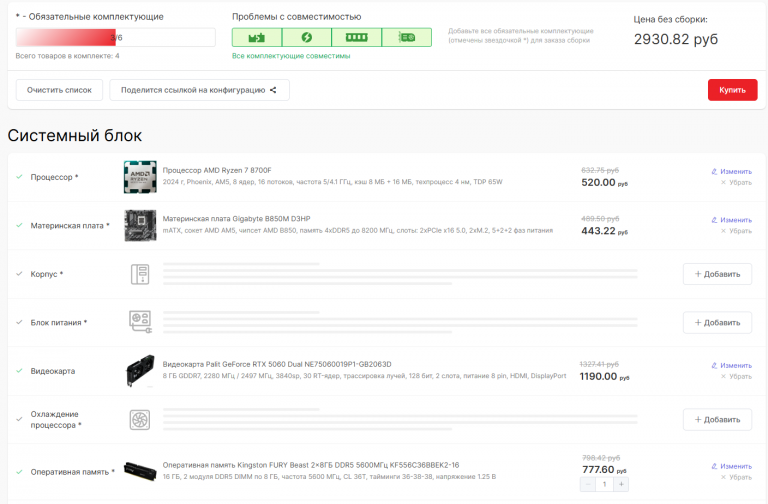768x504 pixels.
Task: Add a power supply with Добавить button in the Блок питания row
Action: (x=717, y=322)
